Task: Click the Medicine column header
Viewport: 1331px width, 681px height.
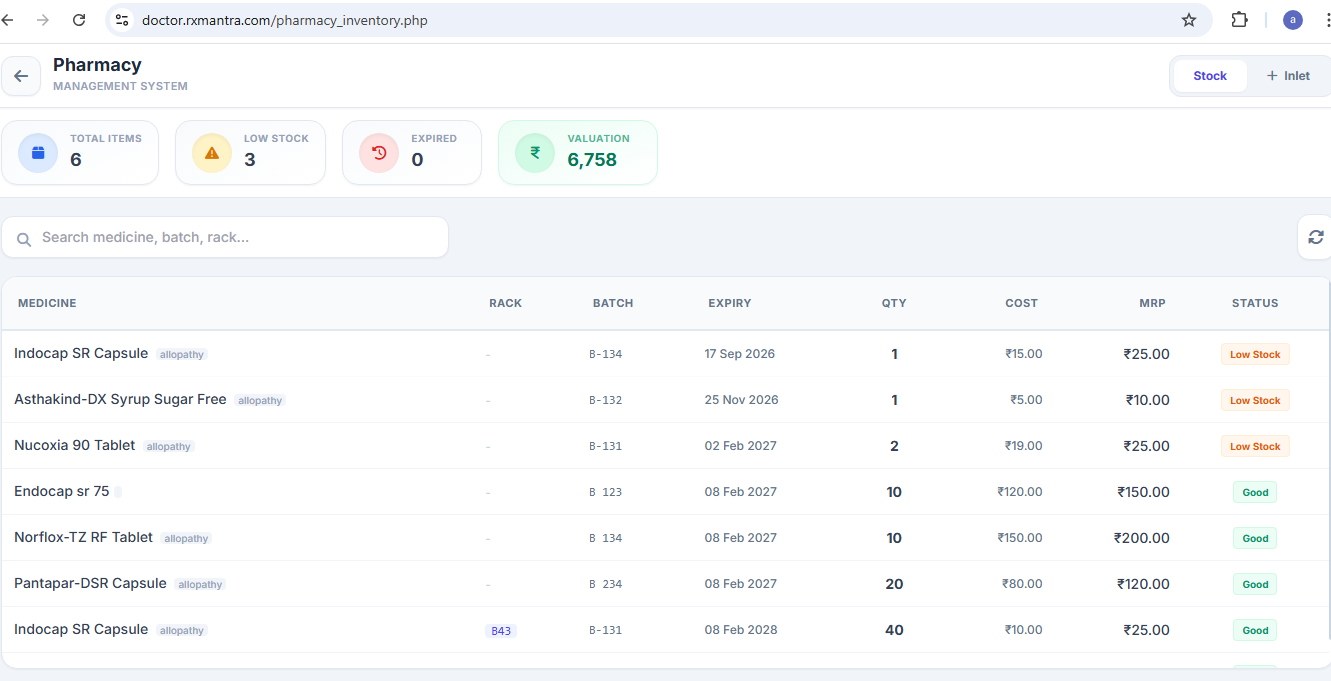Action: [x=47, y=303]
